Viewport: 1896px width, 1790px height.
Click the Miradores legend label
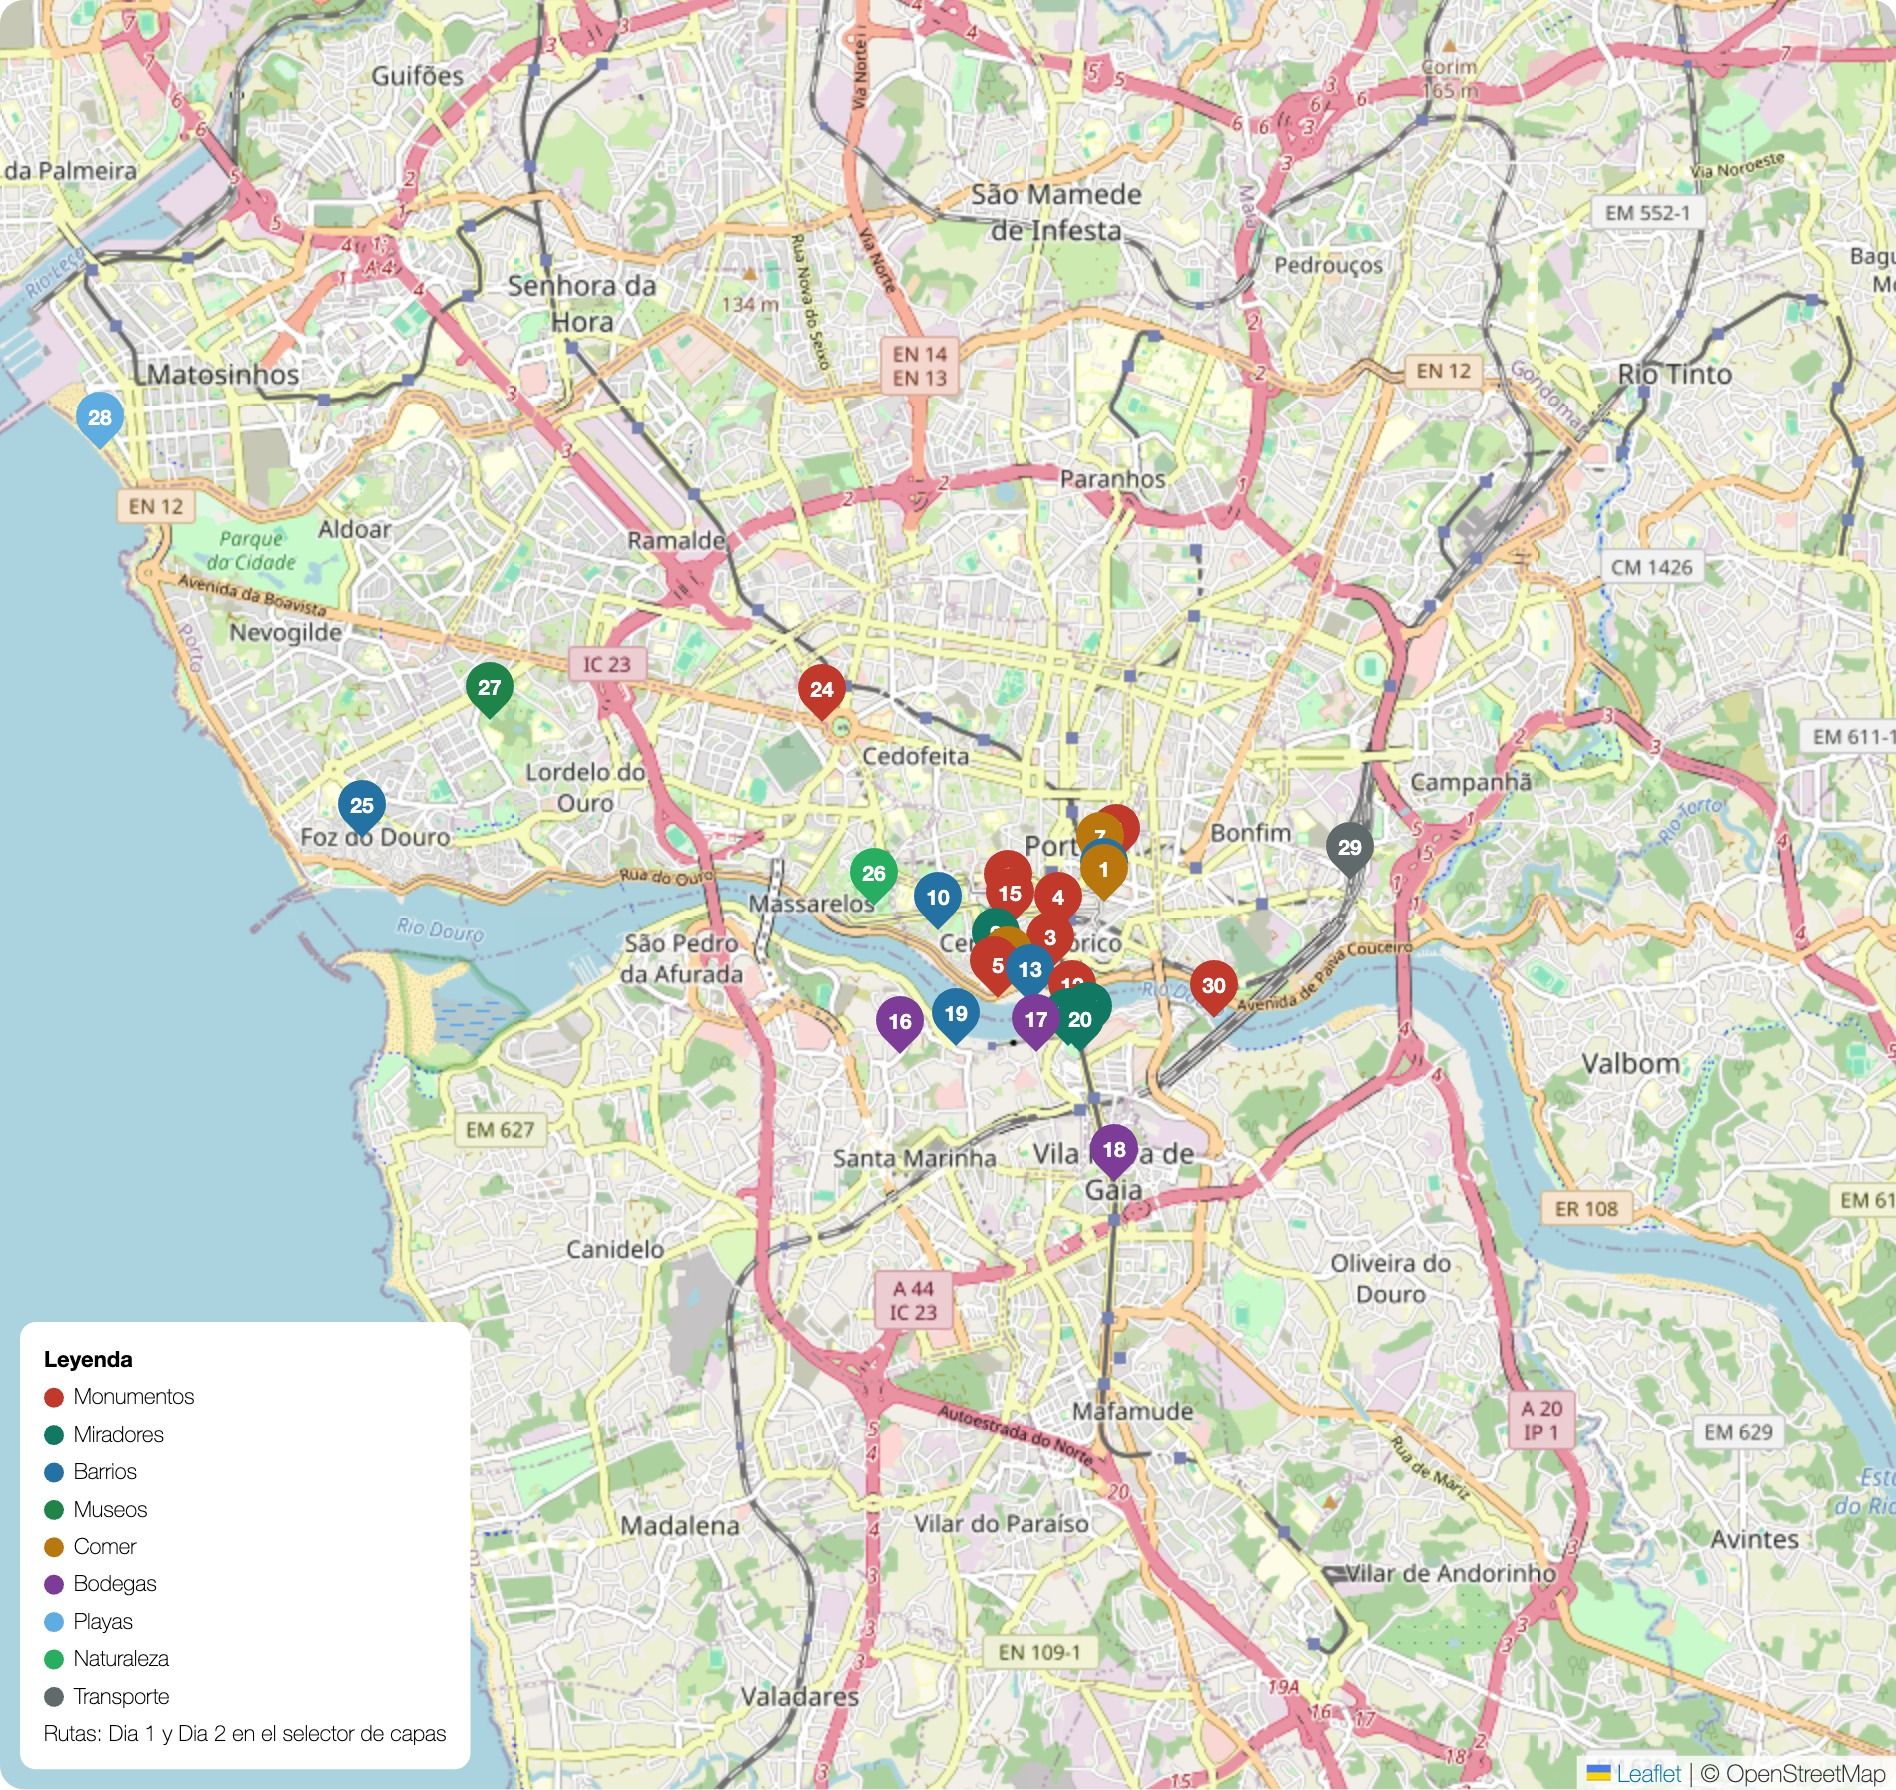coord(118,1434)
